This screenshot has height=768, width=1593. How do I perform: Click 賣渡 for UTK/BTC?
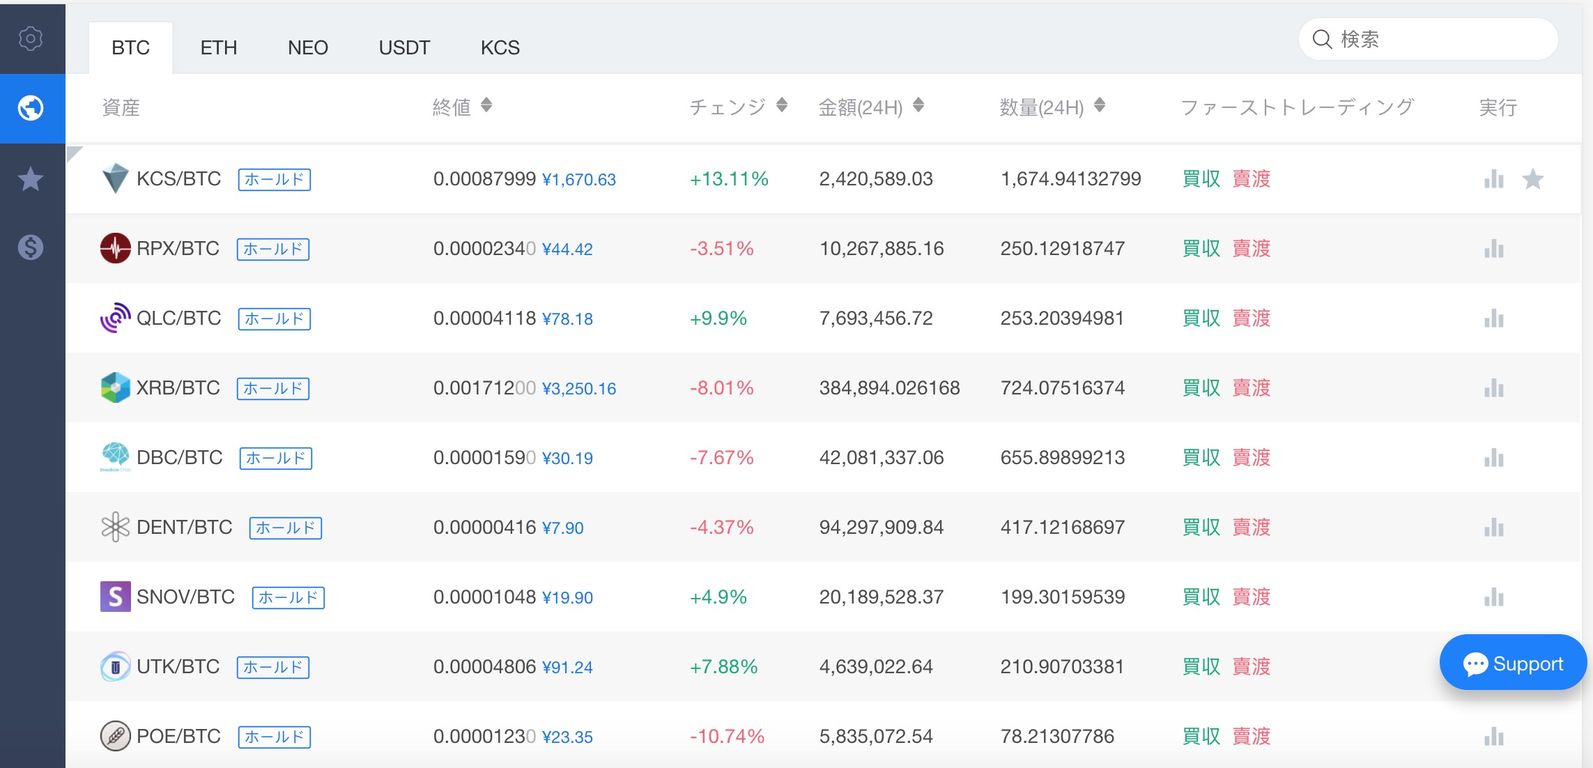coord(1251,666)
